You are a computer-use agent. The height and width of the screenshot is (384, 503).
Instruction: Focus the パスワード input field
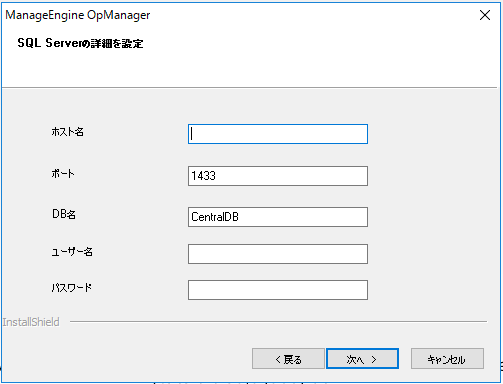pyautogui.click(x=278, y=290)
